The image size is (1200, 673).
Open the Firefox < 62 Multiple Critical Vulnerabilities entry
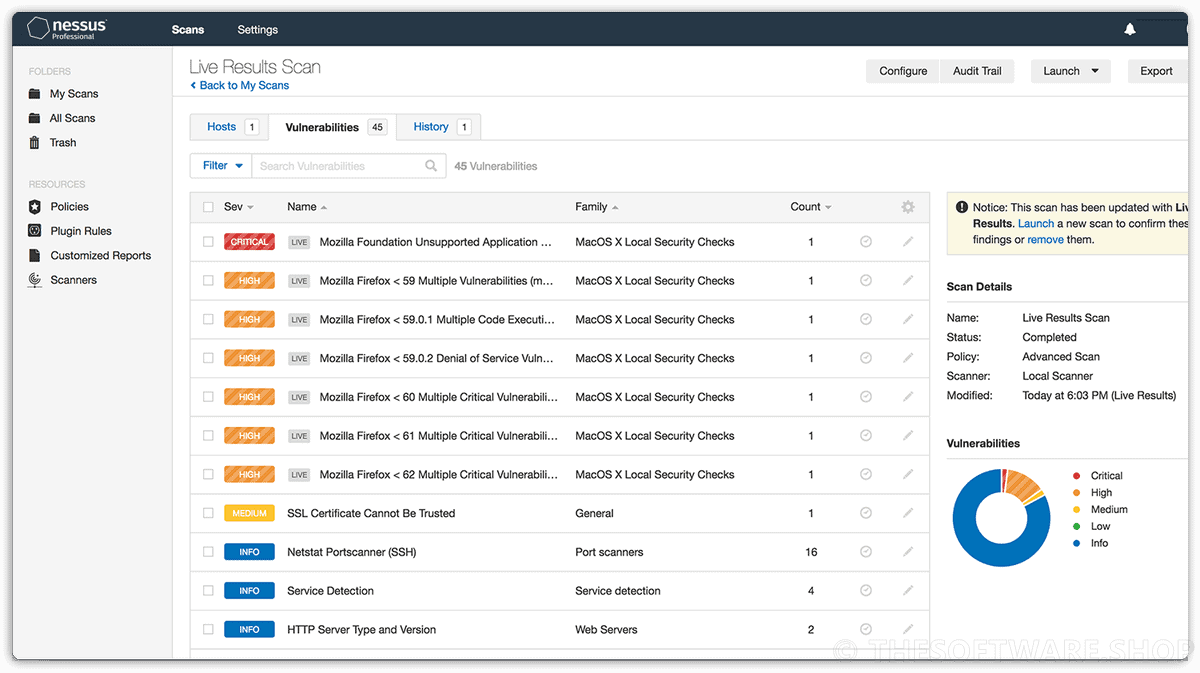438,475
